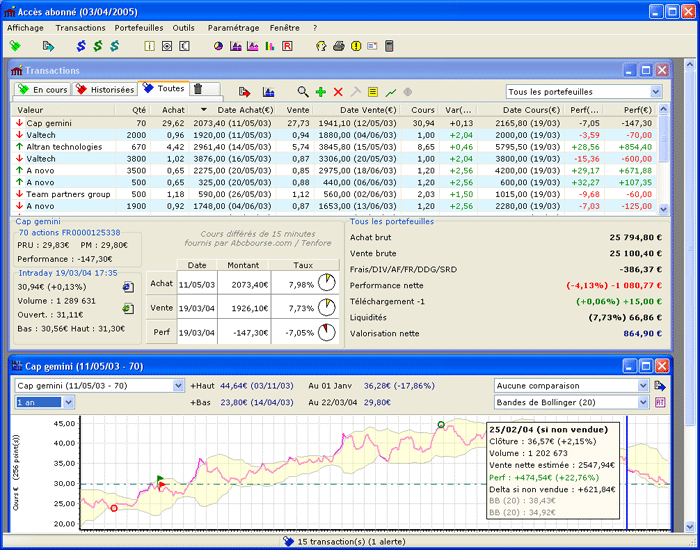Select the 'Cap gemini' row in transactions table
The width and height of the screenshot is (700, 550).
point(335,123)
